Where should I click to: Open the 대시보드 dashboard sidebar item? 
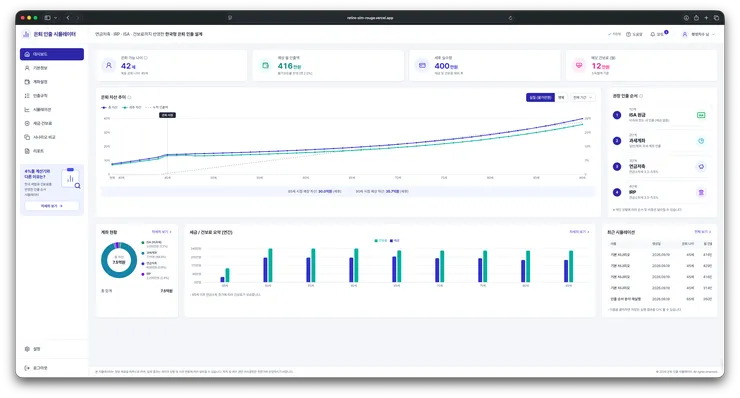[52, 54]
